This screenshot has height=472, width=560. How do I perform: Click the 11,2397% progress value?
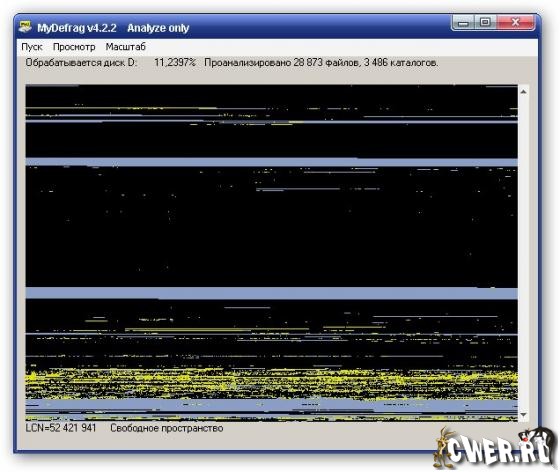tap(175, 62)
